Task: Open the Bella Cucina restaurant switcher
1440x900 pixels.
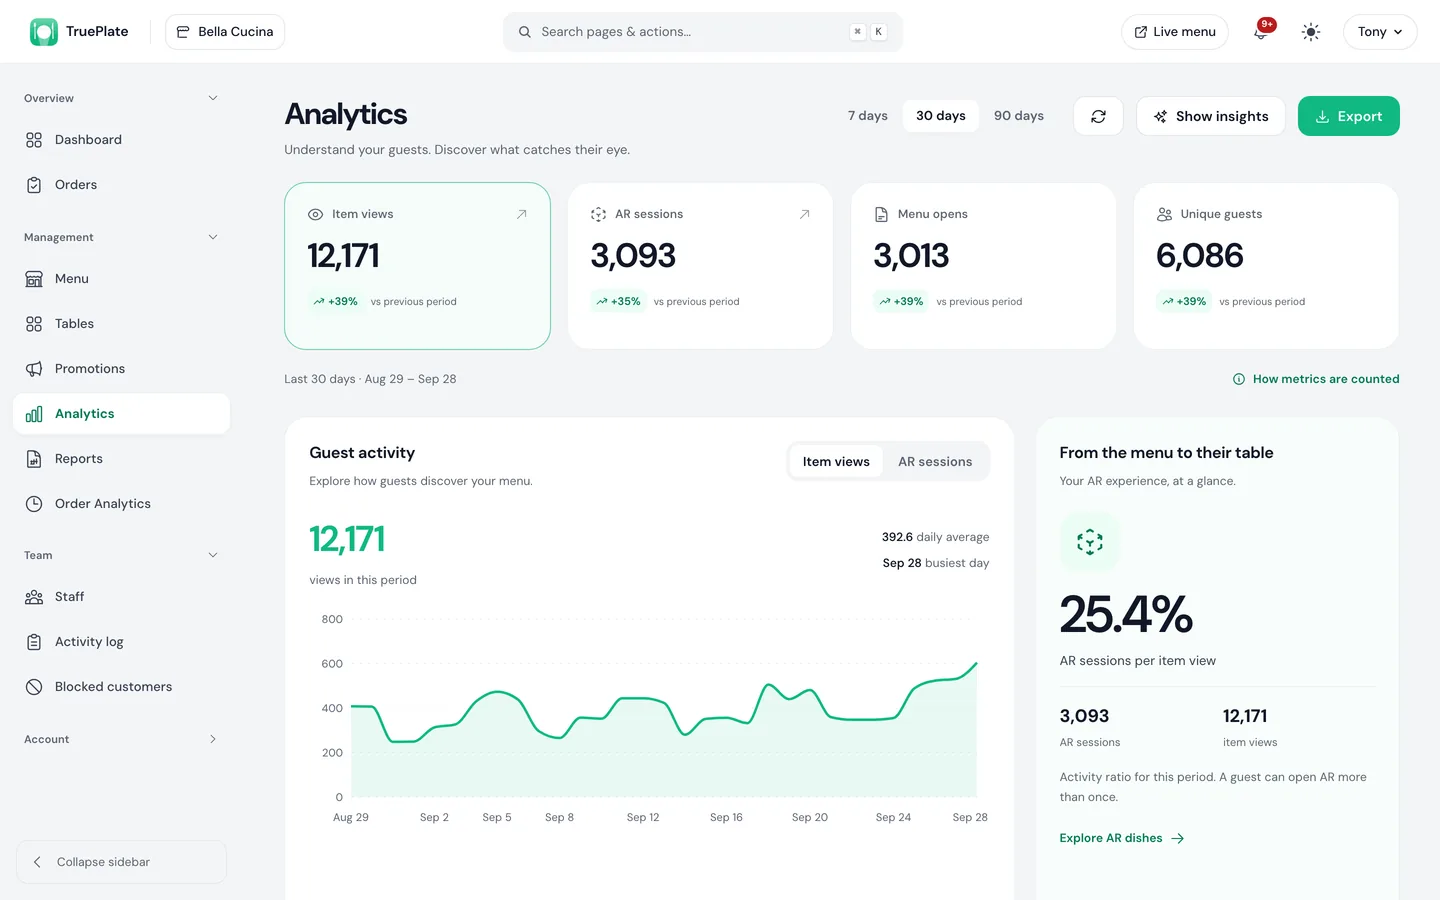Action: [x=225, y=32]
